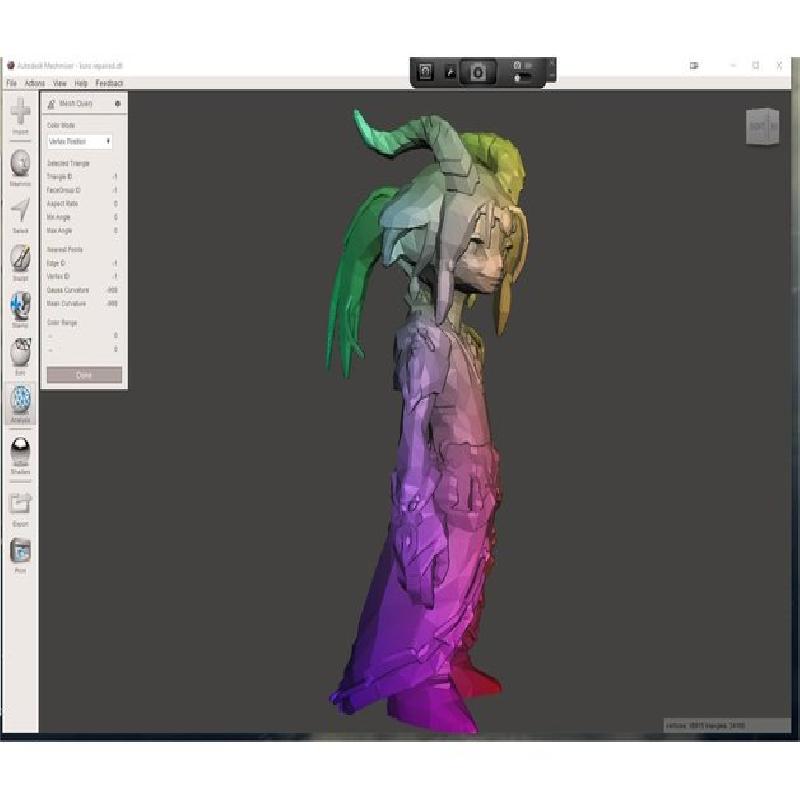Click the Done button
800x800 pixels.
tap(84, 375)
